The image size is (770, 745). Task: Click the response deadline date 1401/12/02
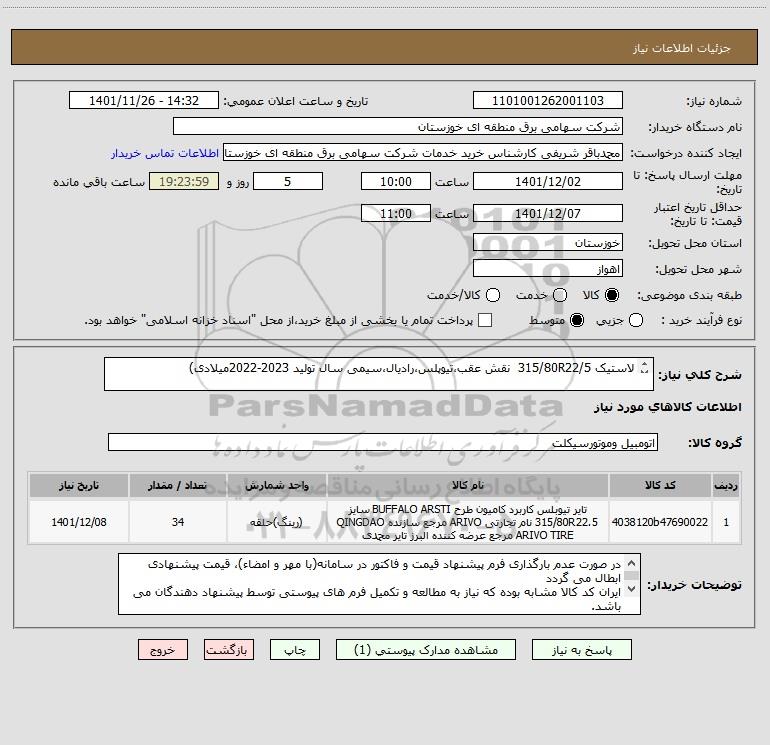click(x=548, y=181)
